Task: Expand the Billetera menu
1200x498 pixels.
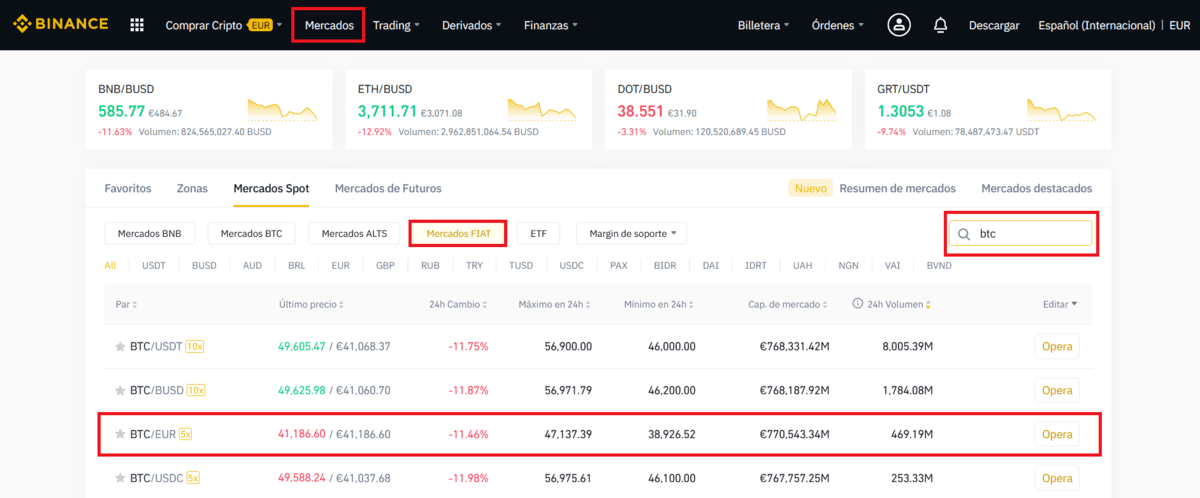Action: [x=763, y=25]
